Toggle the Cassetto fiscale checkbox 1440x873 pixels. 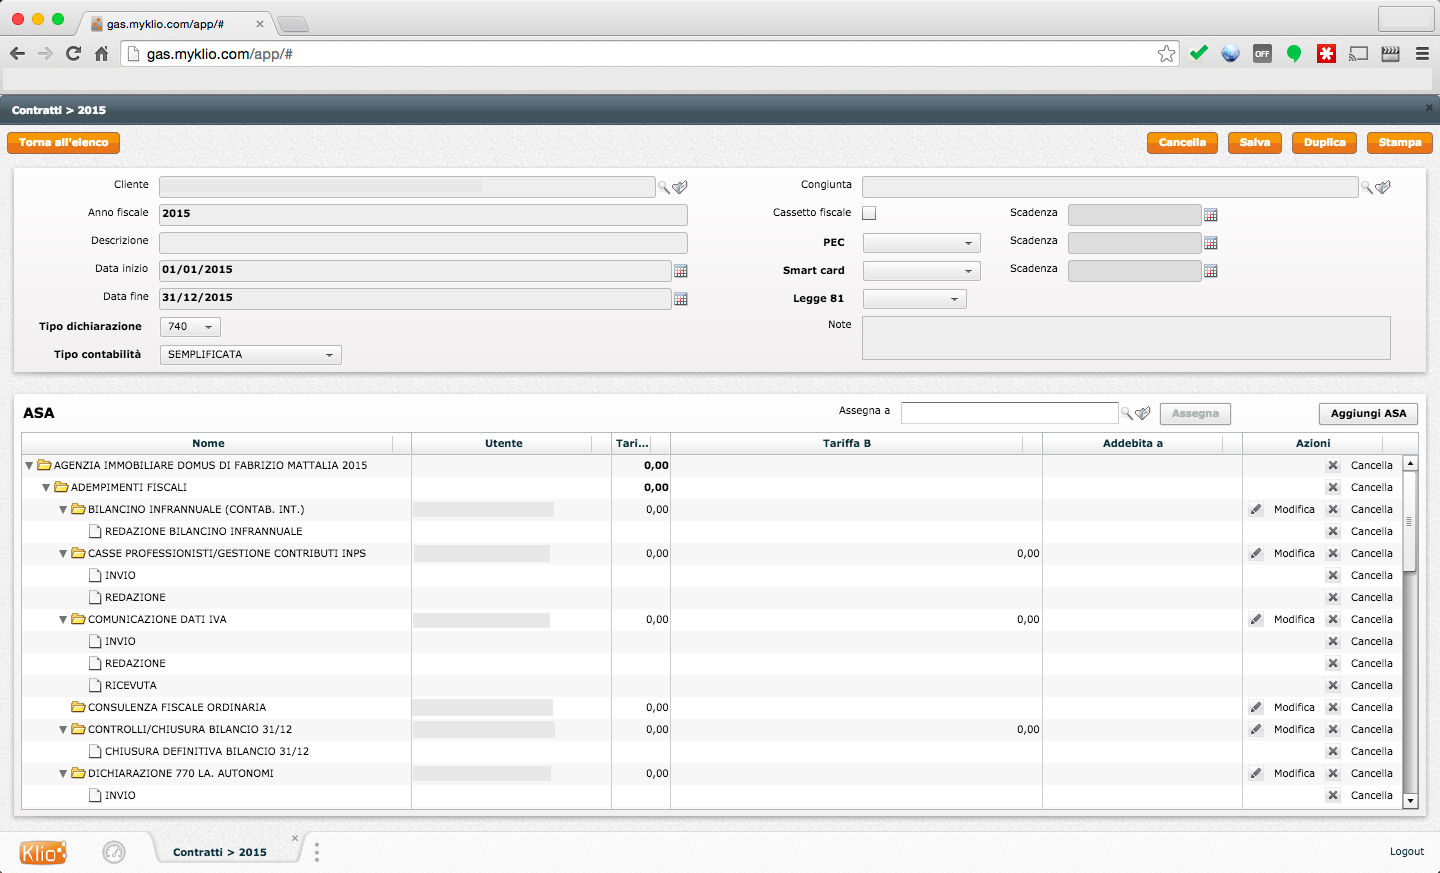click(869, 213)
